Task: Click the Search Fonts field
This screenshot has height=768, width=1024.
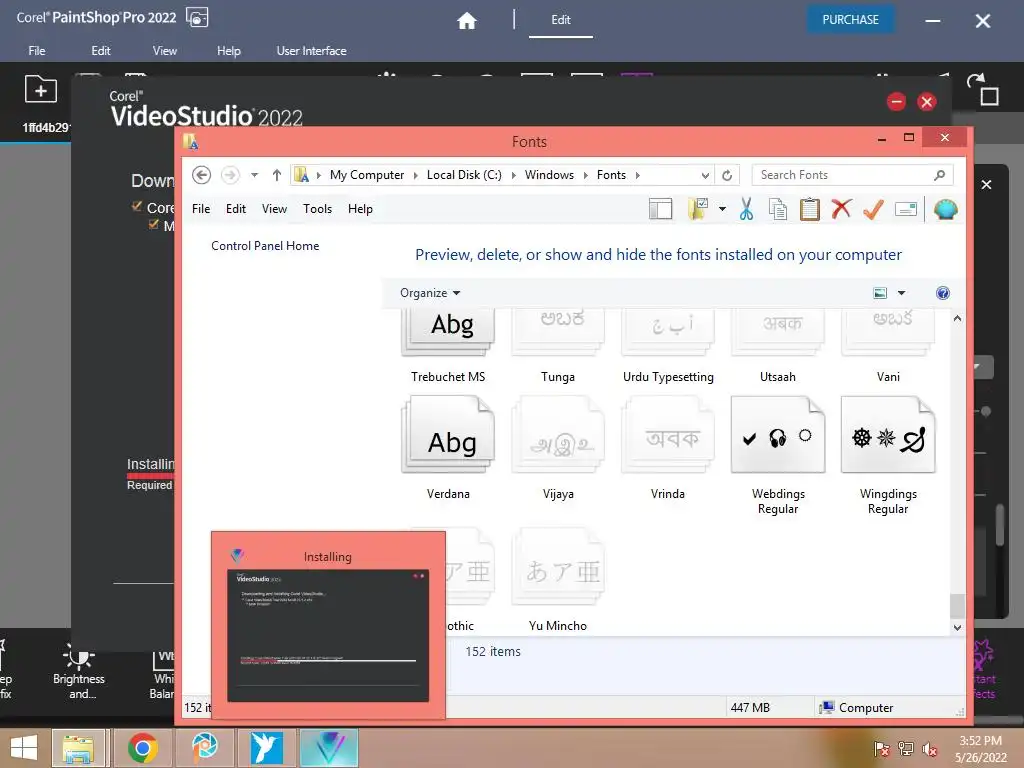Action: click(852, 175)
